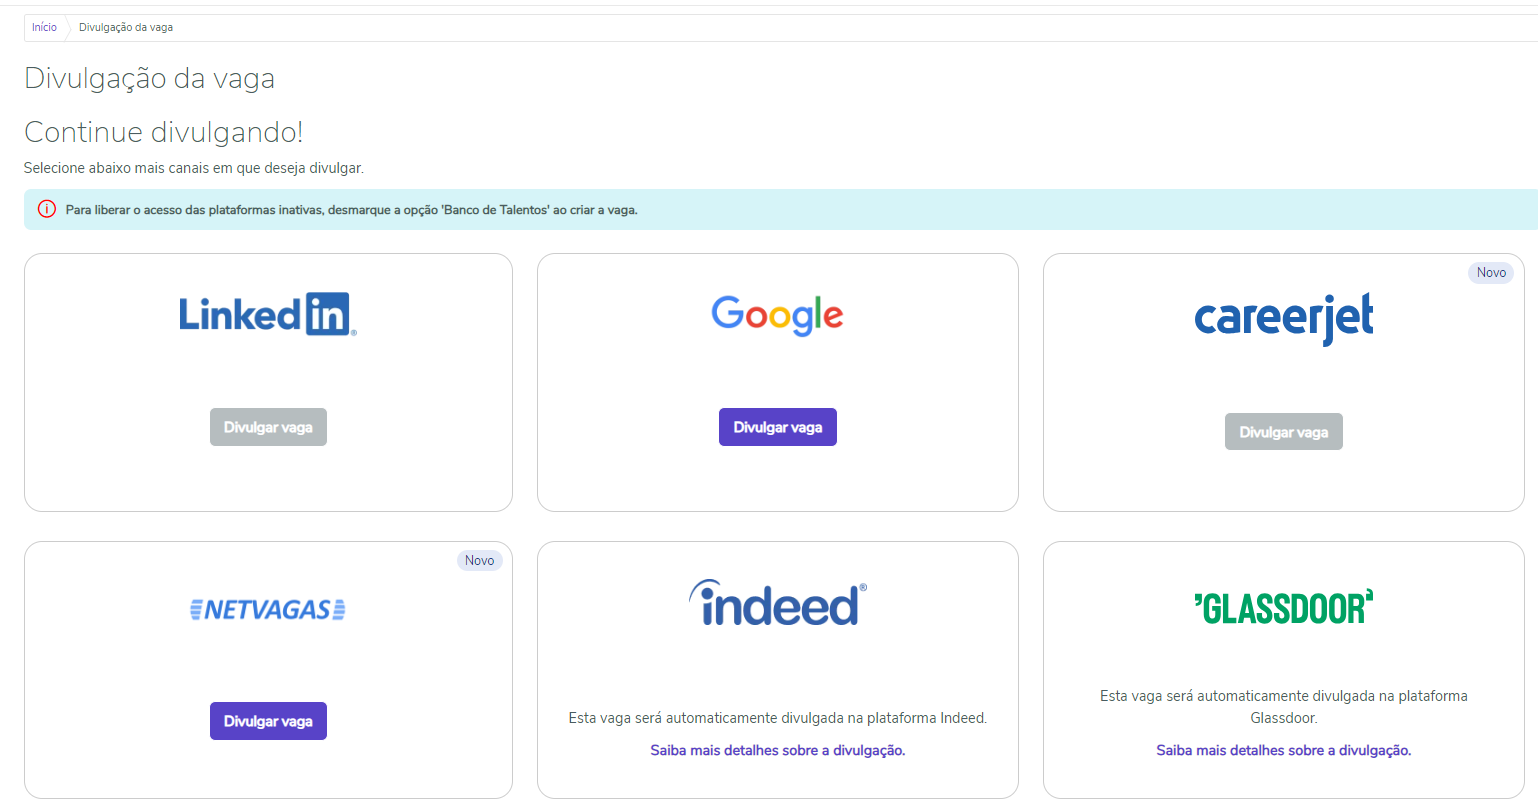1538x806 pixels.
Task: Click the Glassdoor logo
Action: pos(1283,608)
